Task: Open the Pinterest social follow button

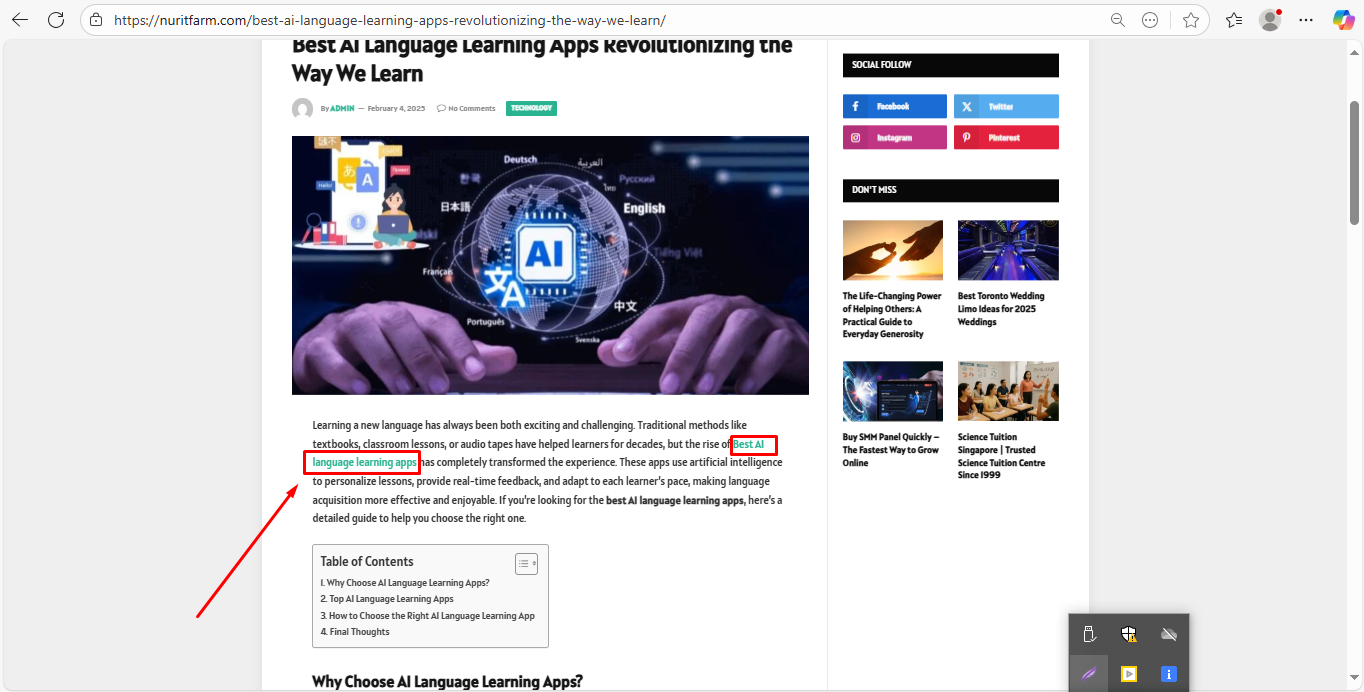Action: point(1006,137)
